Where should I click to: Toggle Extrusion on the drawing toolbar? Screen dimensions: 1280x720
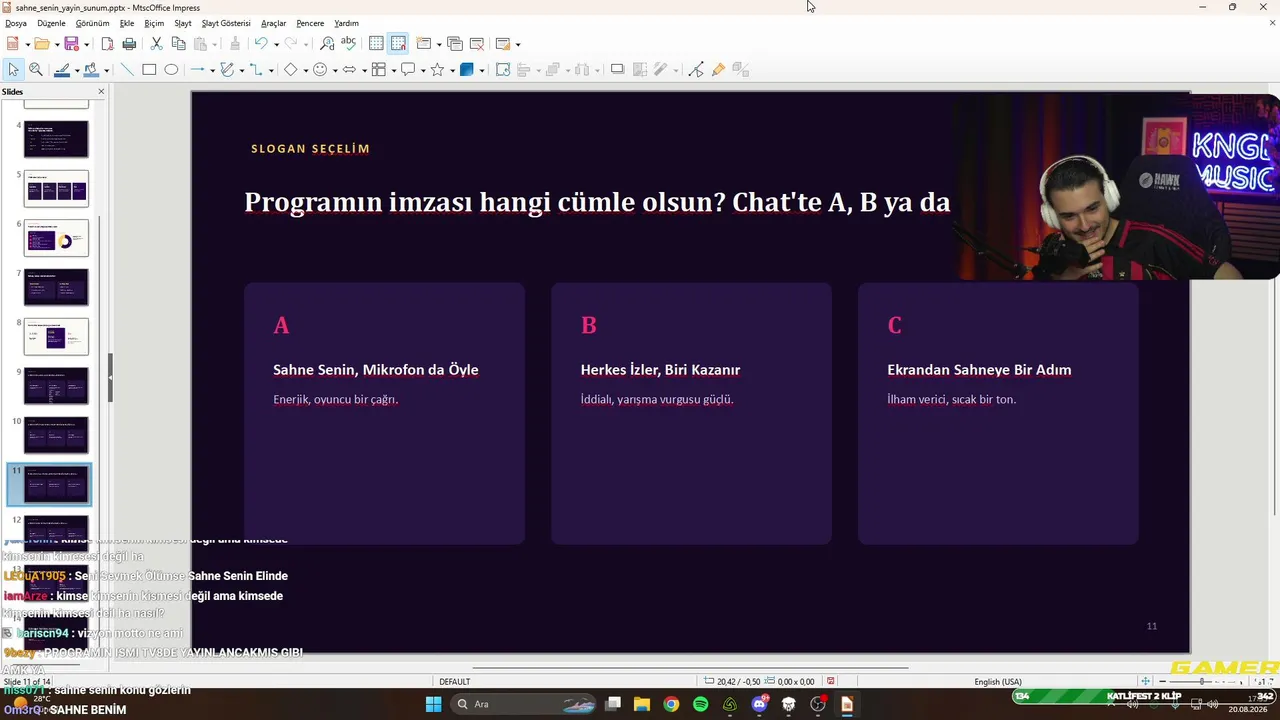(740, 70)
